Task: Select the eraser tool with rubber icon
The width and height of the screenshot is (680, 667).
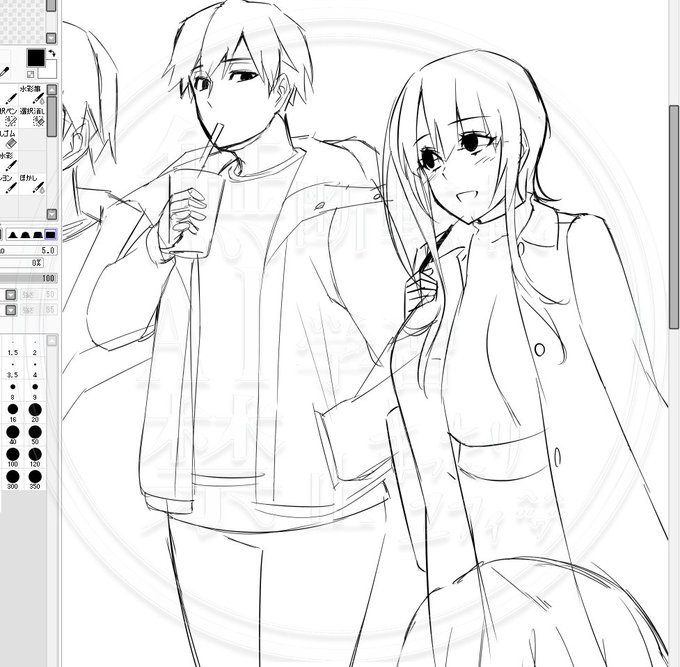Action: 9,139
